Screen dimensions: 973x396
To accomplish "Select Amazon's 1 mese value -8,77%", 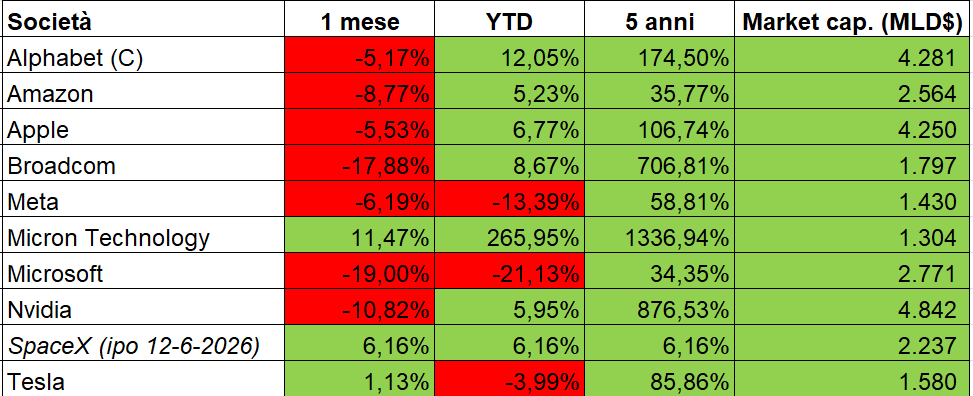I will coord(359,94).
